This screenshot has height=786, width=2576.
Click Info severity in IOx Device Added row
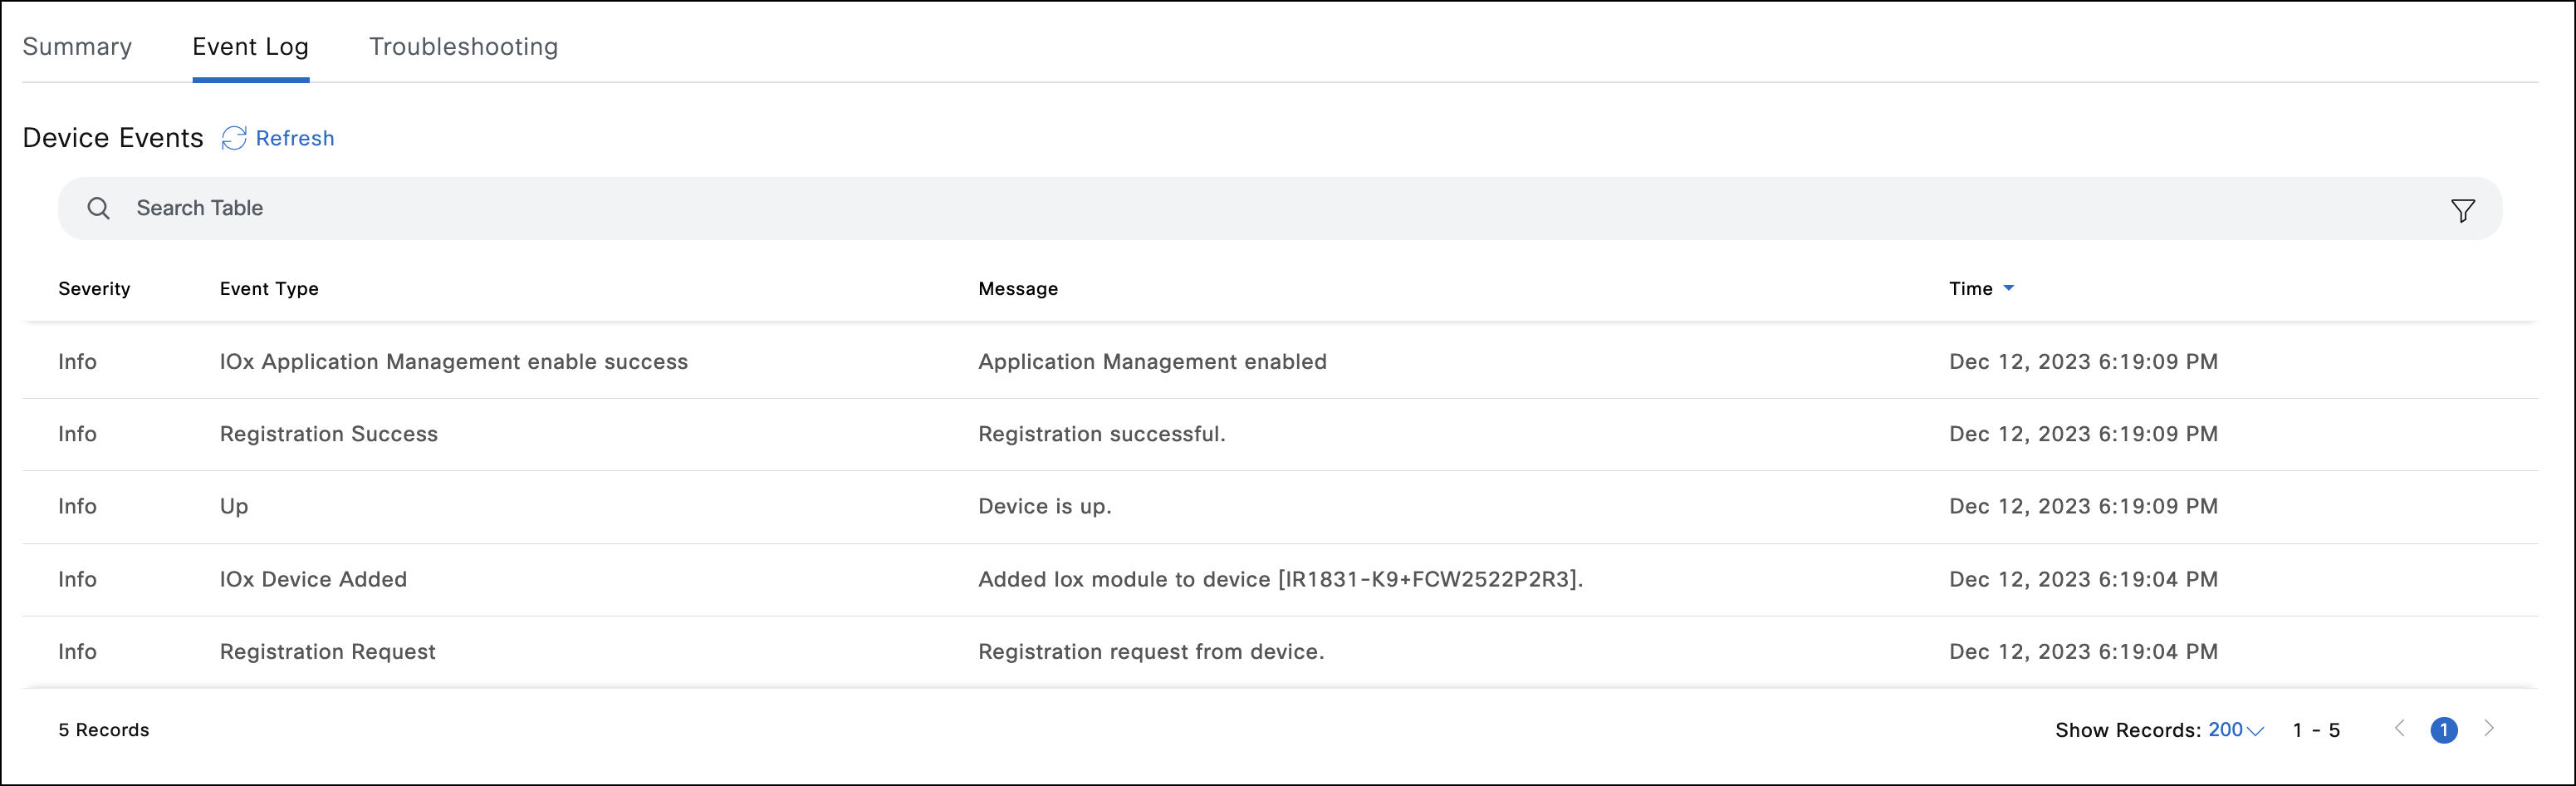[77, 579]
